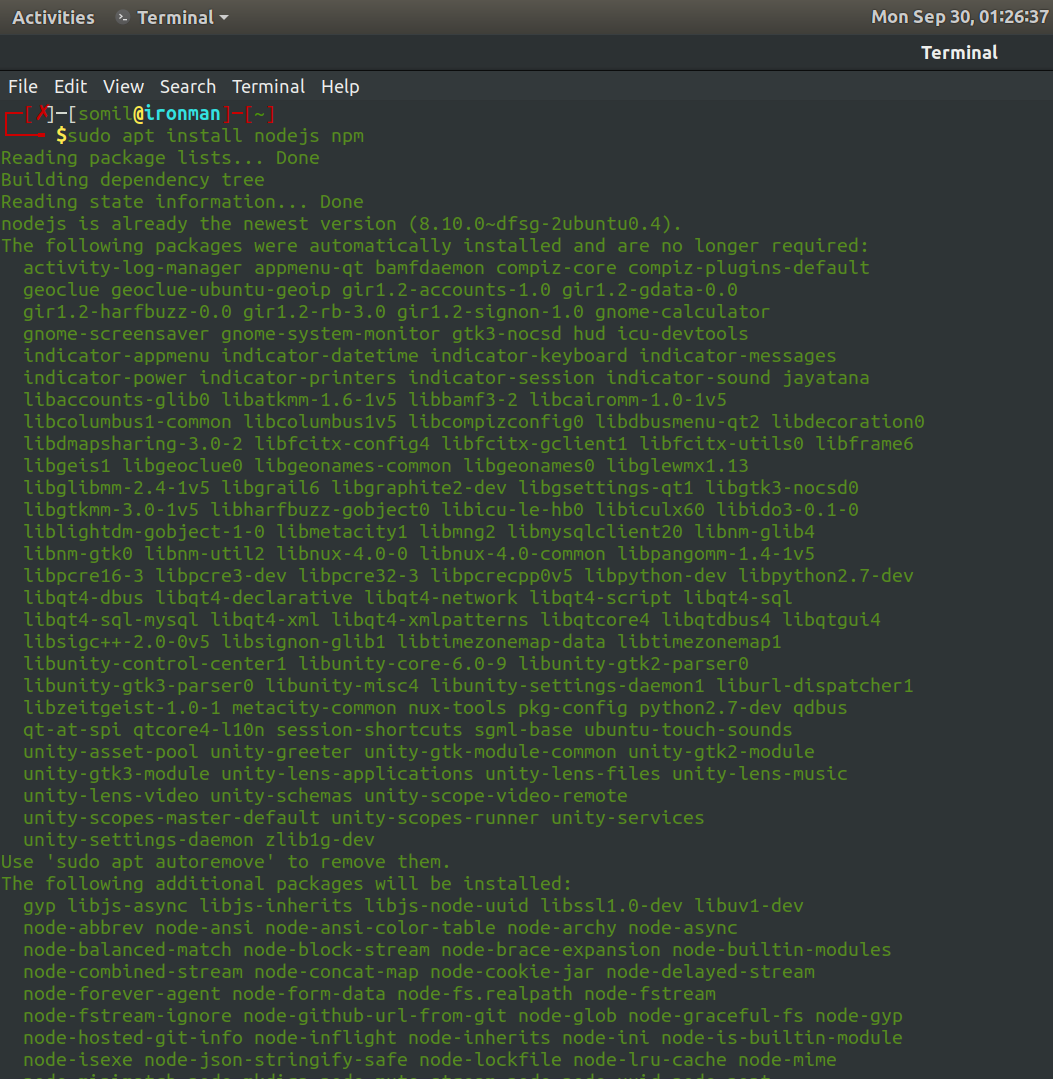Click 'compiz-plugins-default' package name
This screenshot has width=1053, height=1079.
point(749,268)
